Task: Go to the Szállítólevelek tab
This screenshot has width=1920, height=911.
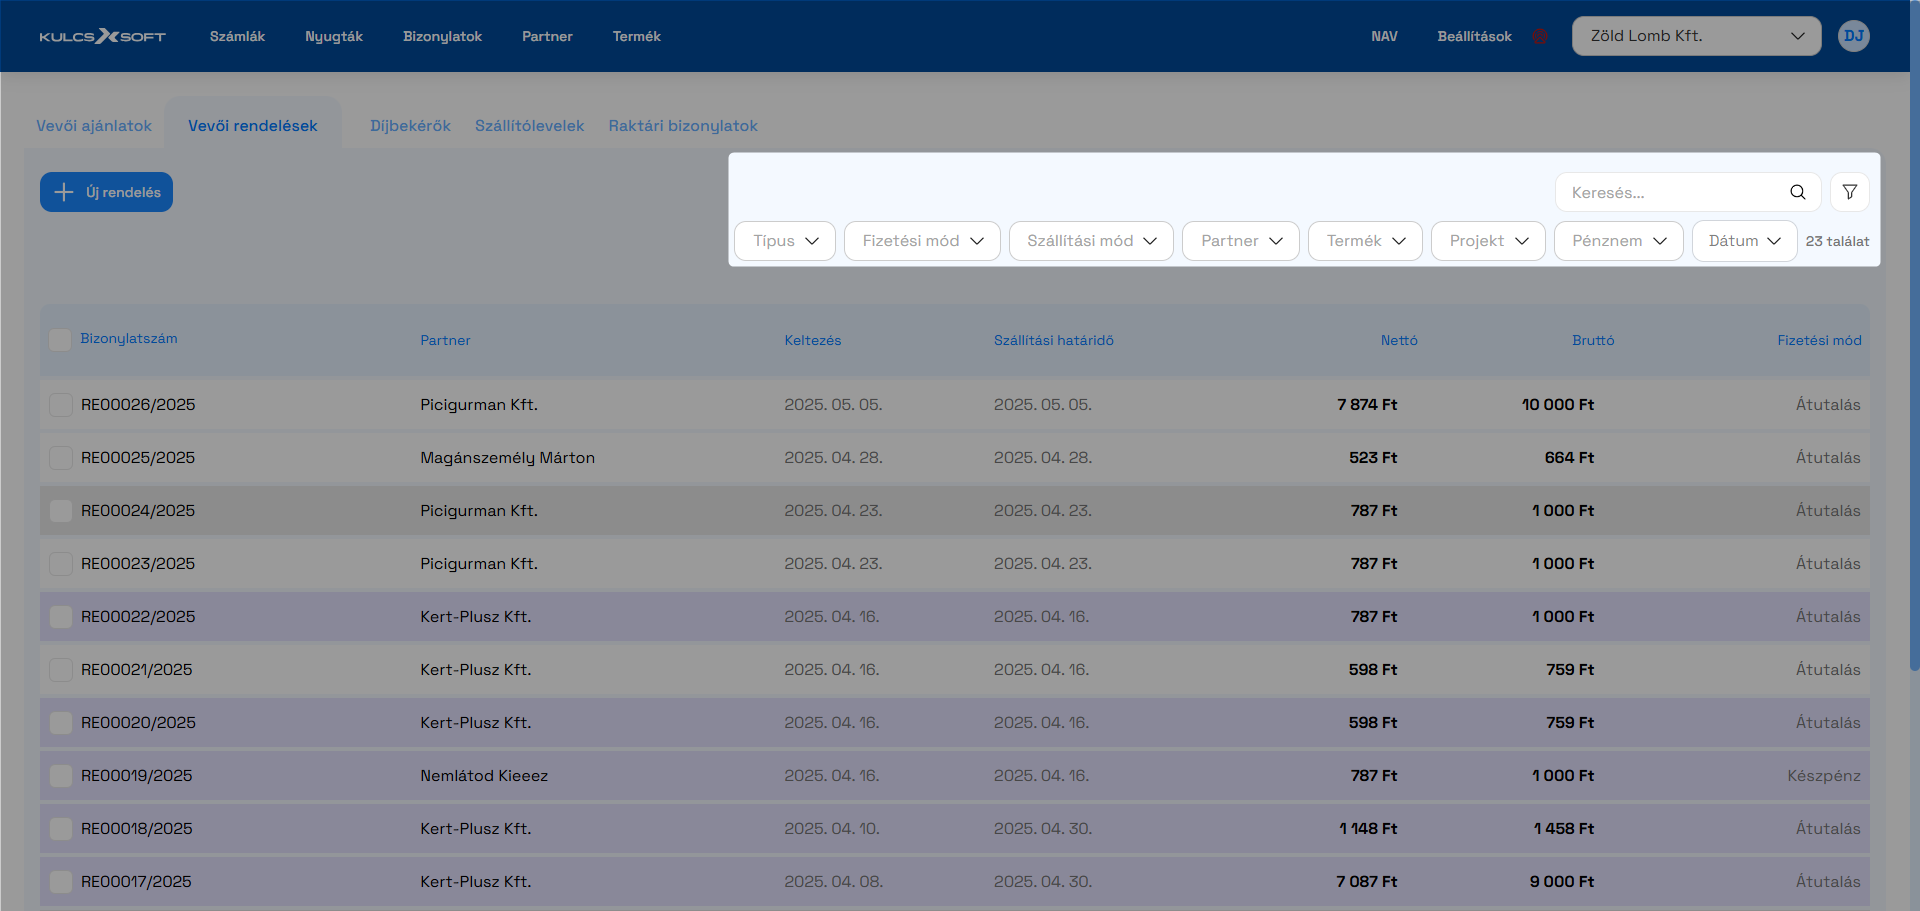Action: pos(529,126)
